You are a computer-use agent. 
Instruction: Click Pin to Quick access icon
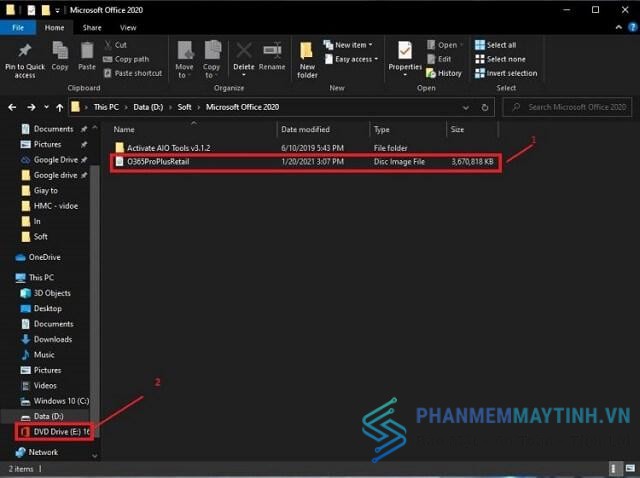(24, 51)
